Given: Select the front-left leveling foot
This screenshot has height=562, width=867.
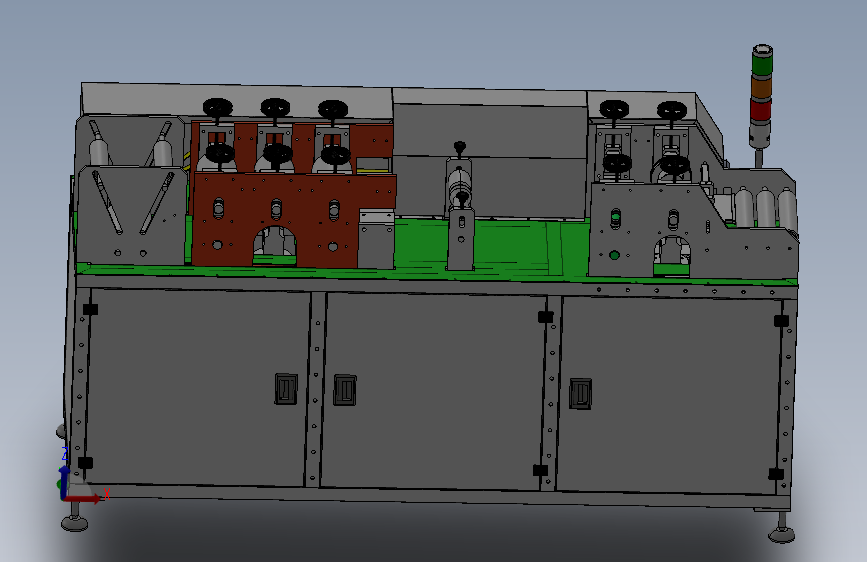Looking at the screenshot, I should point(74,518).
